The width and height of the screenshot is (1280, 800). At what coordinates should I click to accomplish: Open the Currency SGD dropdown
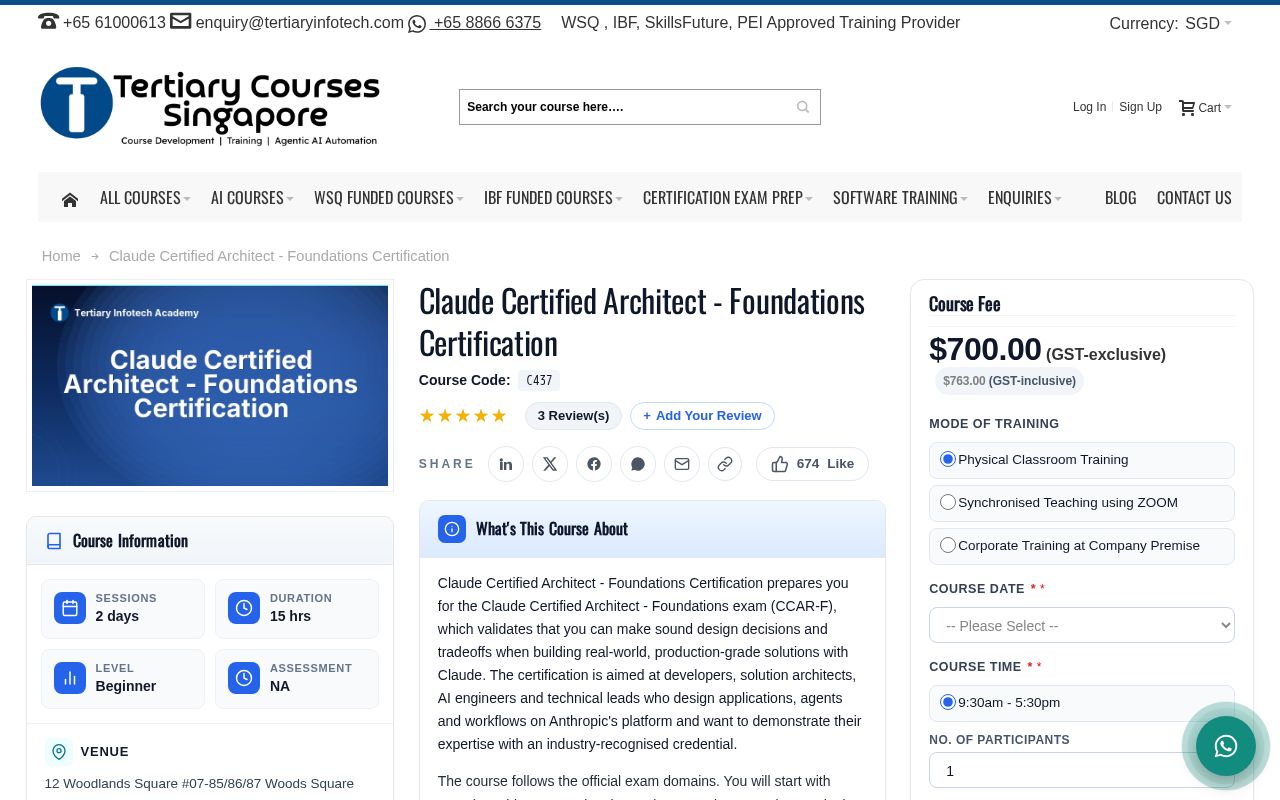1208,23
